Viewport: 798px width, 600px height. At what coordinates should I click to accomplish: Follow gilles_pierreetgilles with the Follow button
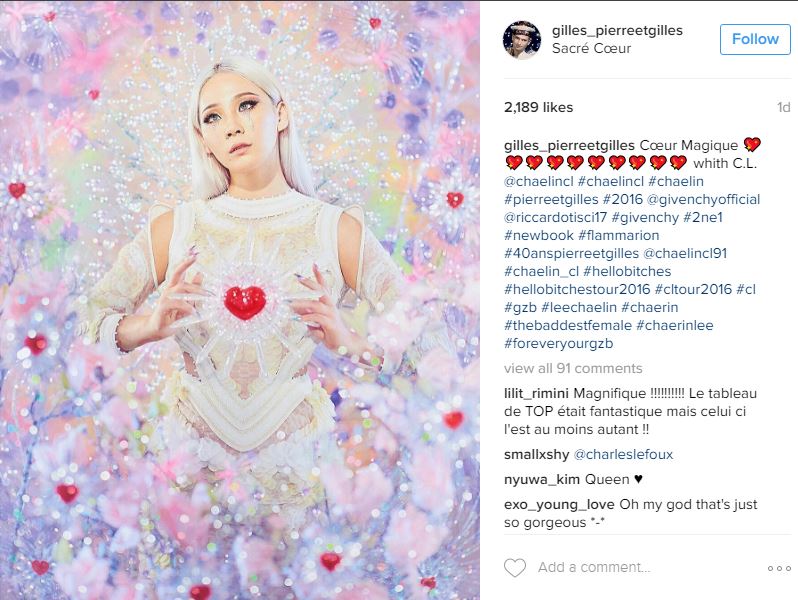tap(755, 39)
